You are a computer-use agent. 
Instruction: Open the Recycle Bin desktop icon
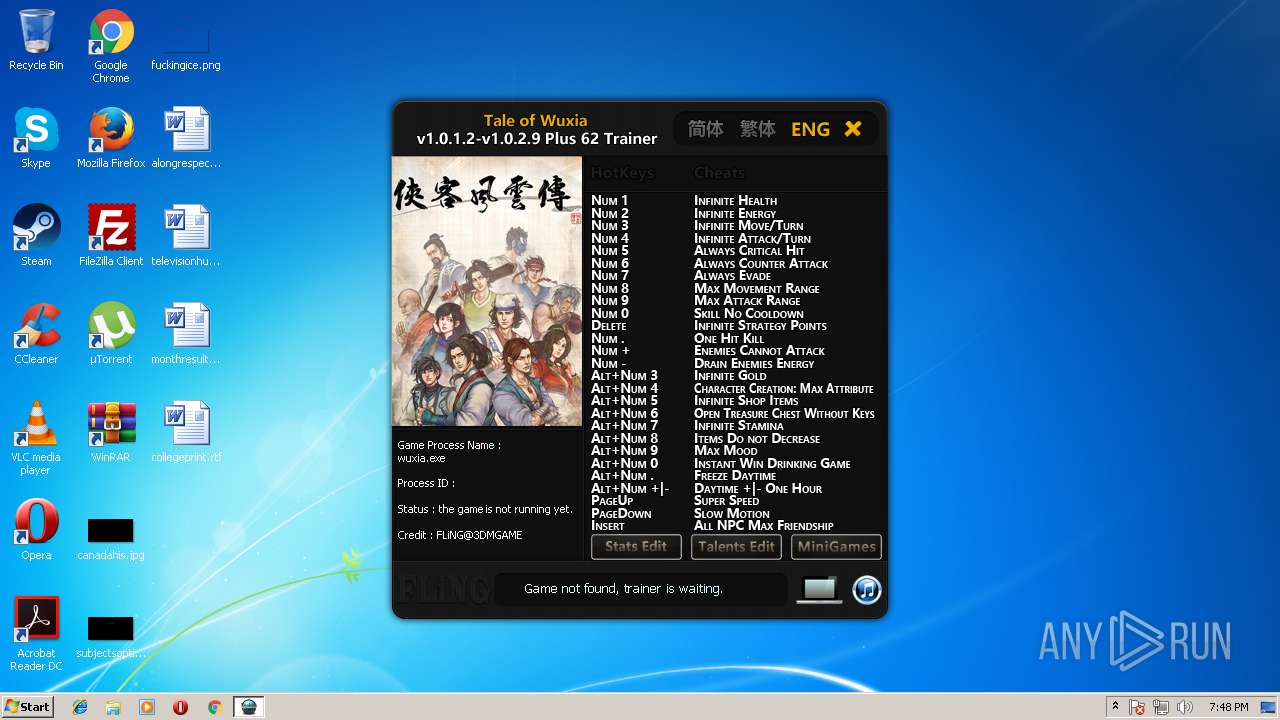click(36, 40)
